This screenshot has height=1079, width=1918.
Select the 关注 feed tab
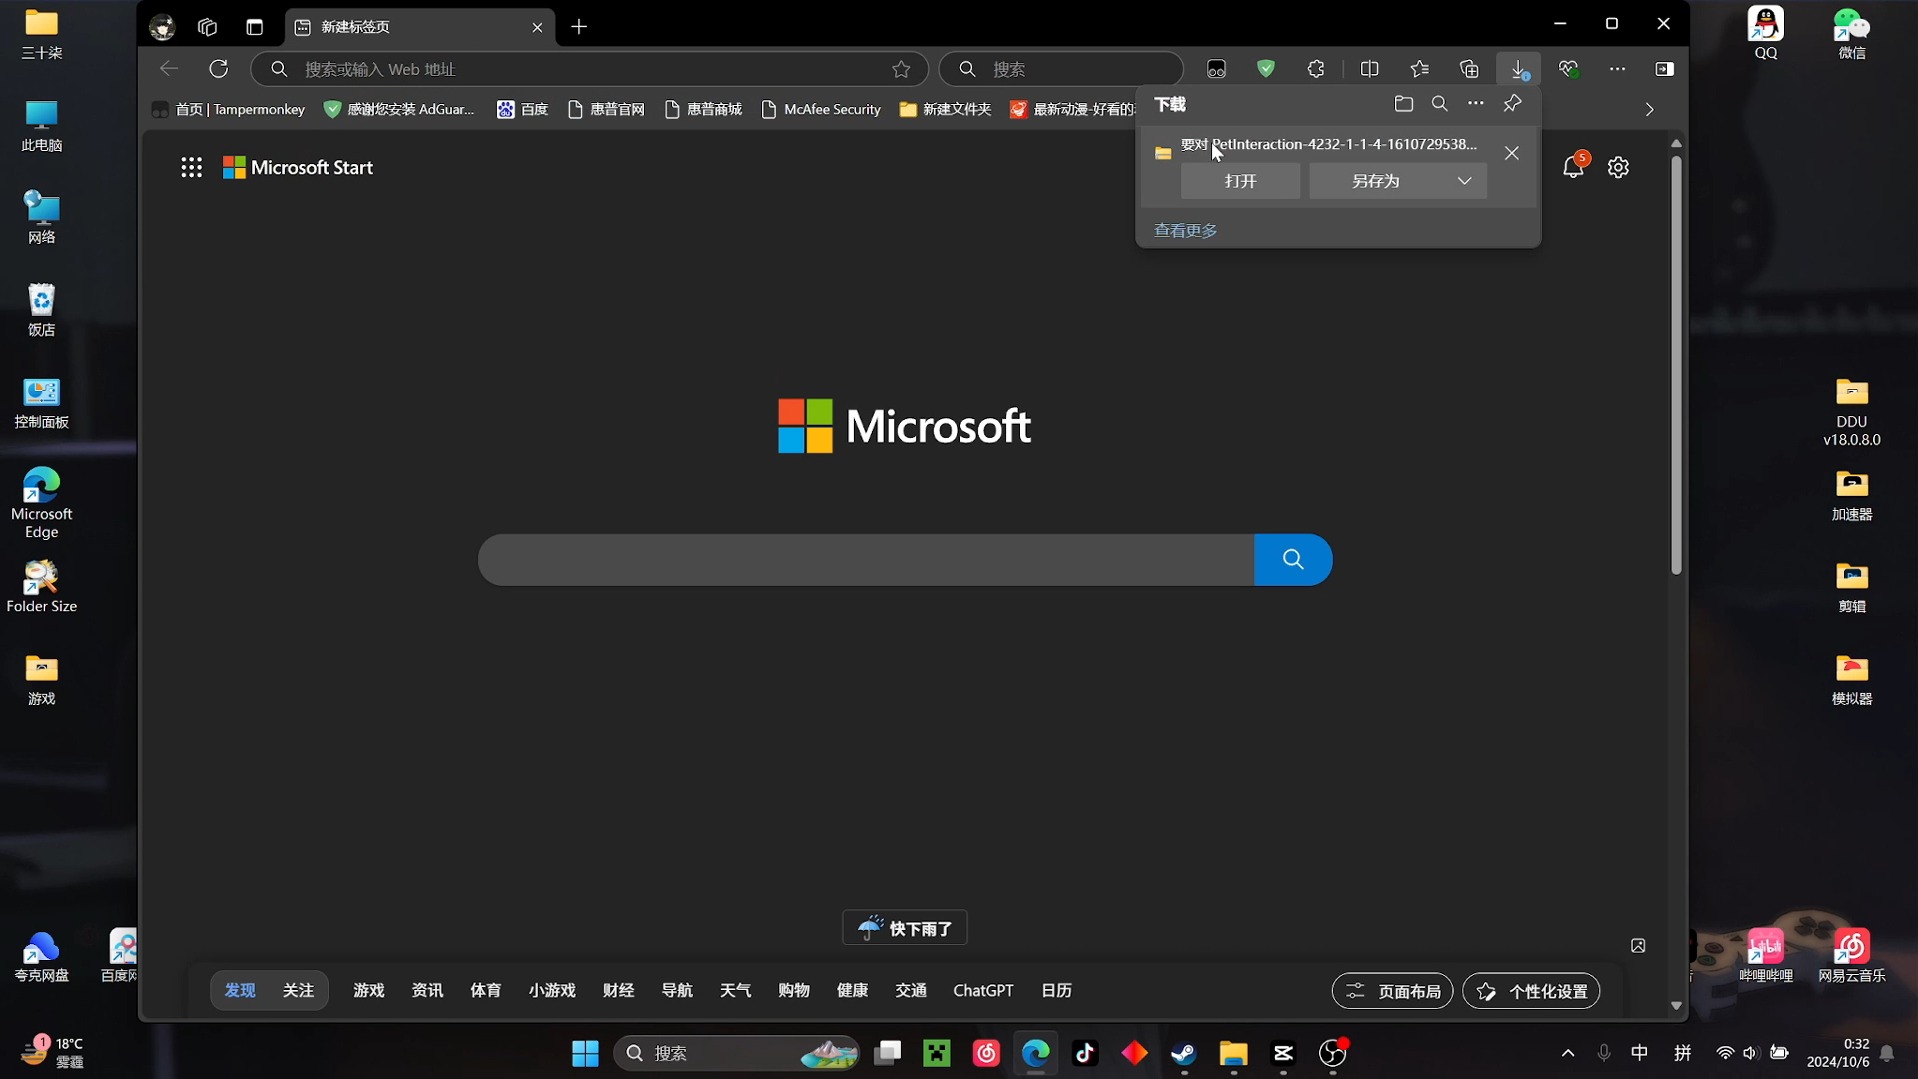298,990
